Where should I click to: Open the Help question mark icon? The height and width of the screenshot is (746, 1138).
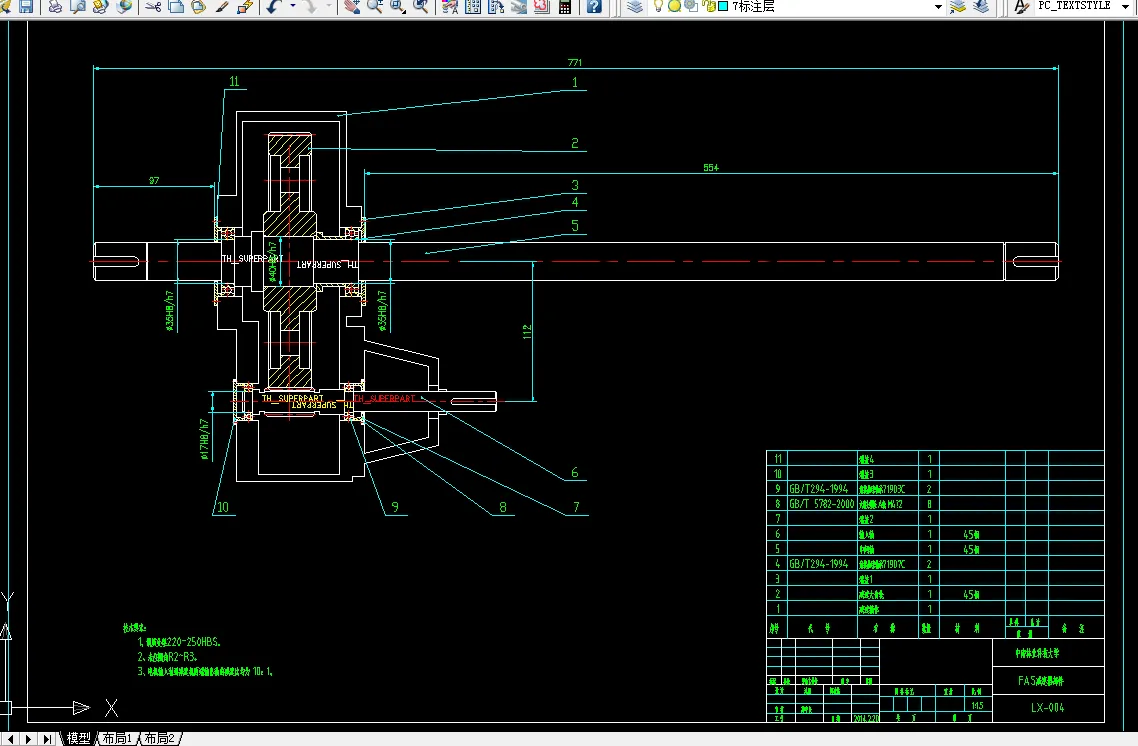pos(594,7)
